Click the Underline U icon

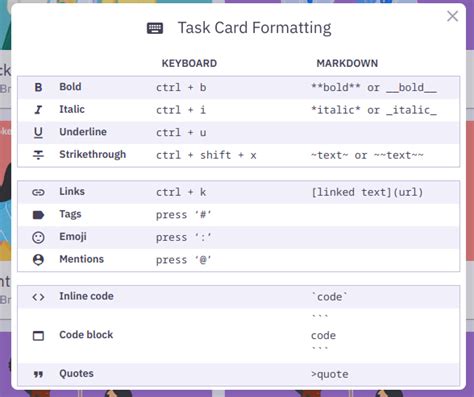(x=38, y=133)
